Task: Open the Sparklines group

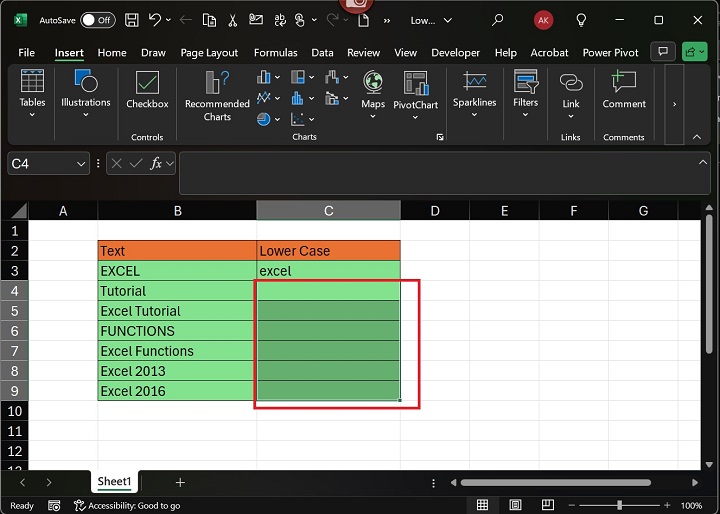Action: pos(474,90)
